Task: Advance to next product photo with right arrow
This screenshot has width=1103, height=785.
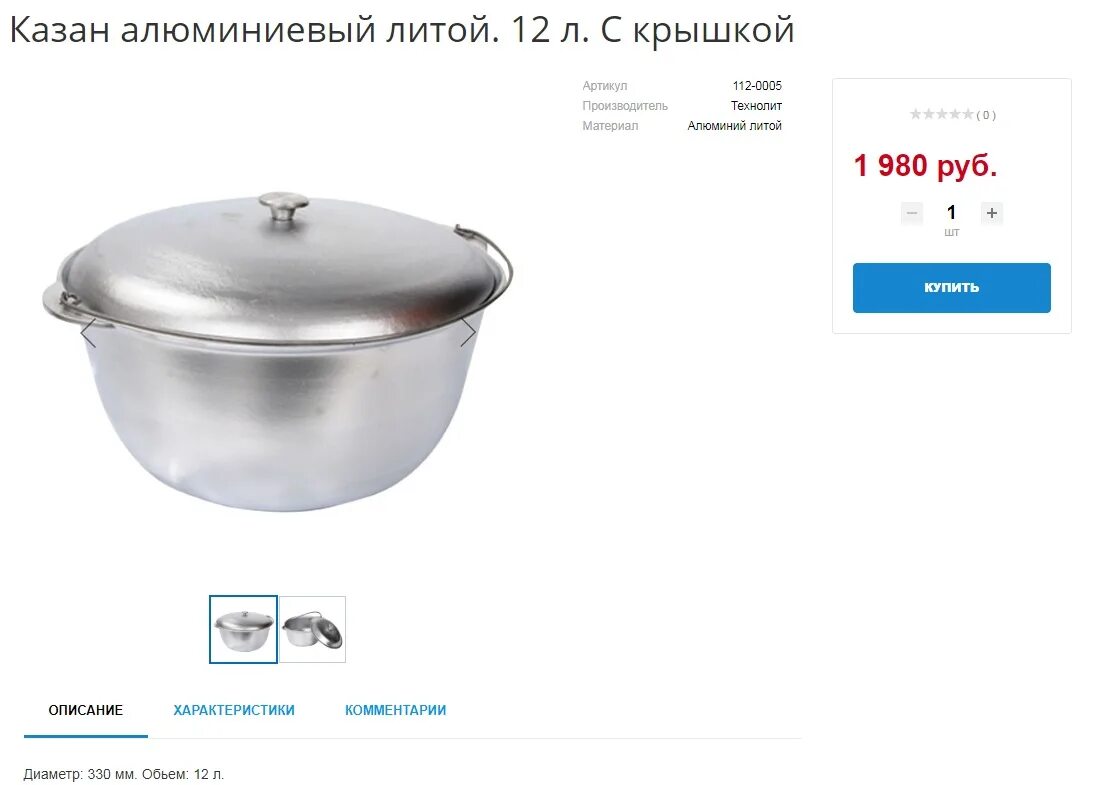Action: coord(468,333)
